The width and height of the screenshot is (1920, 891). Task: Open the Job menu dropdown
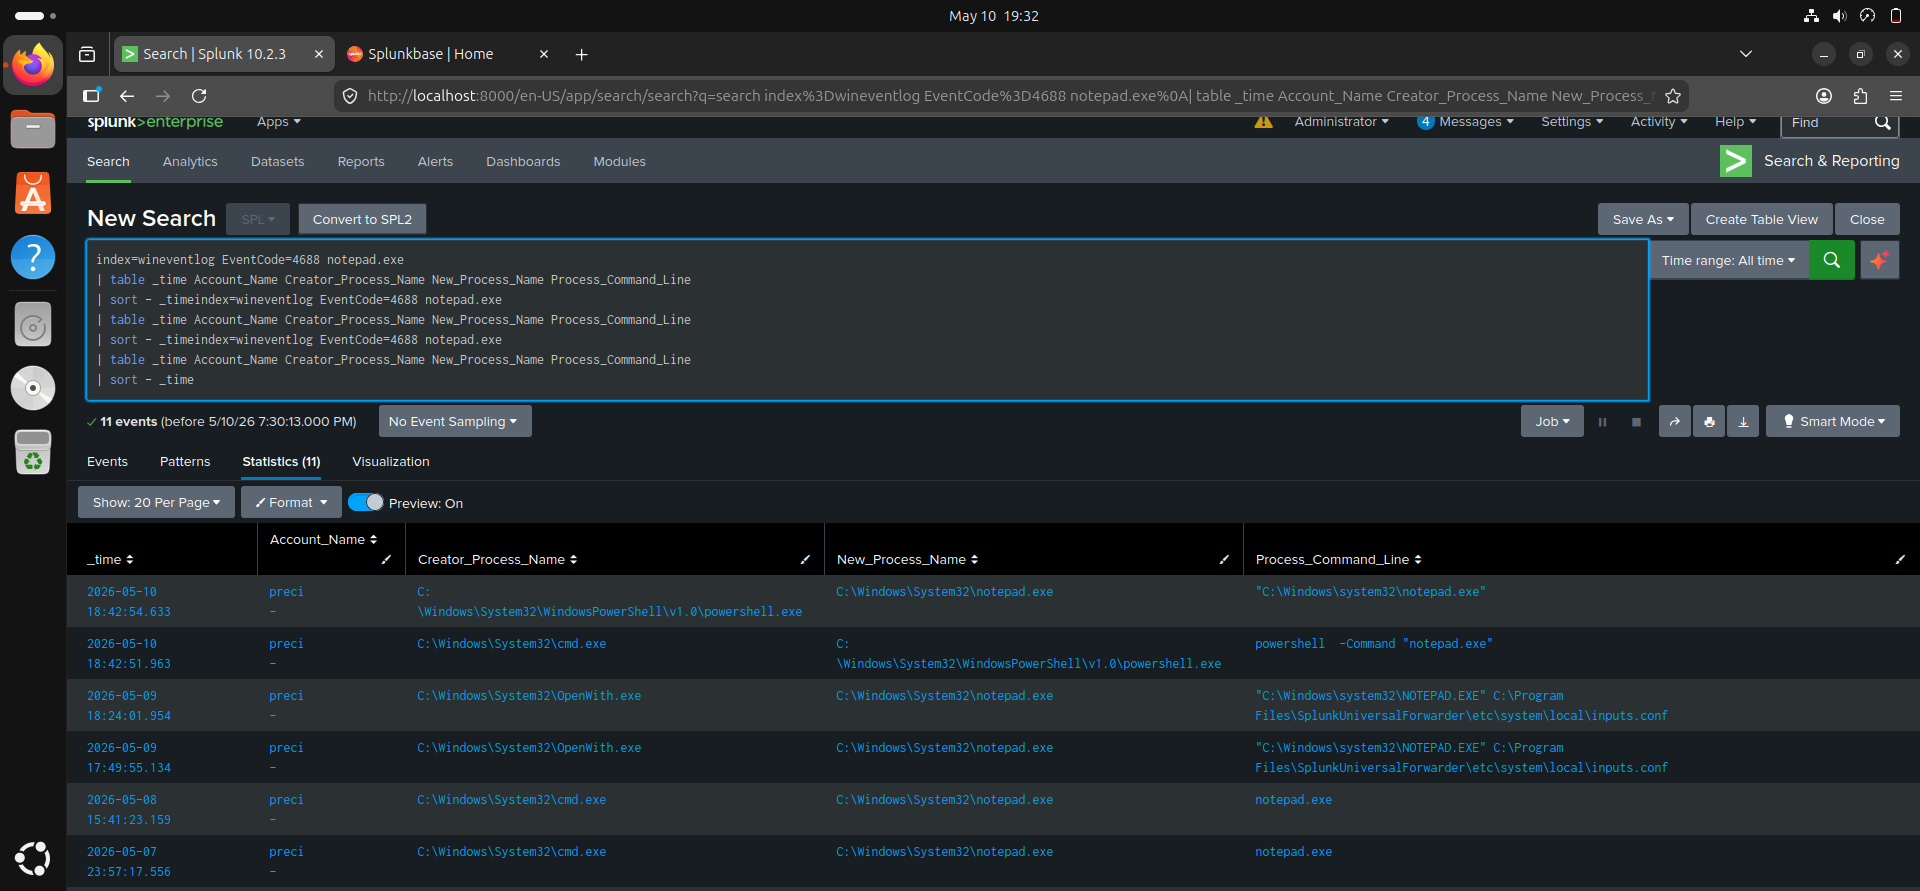(x=1552, y=422)
